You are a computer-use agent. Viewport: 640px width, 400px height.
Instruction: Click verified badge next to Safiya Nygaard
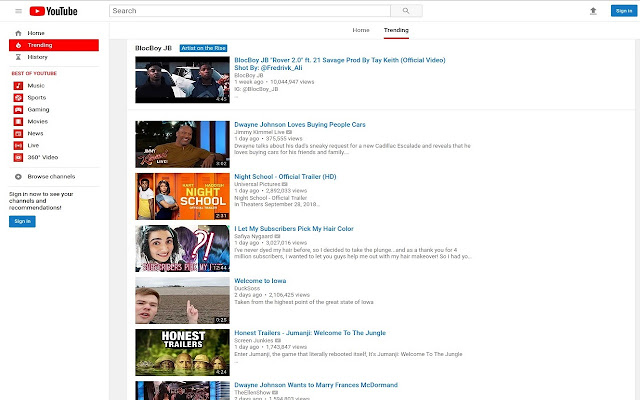(278, 236)
